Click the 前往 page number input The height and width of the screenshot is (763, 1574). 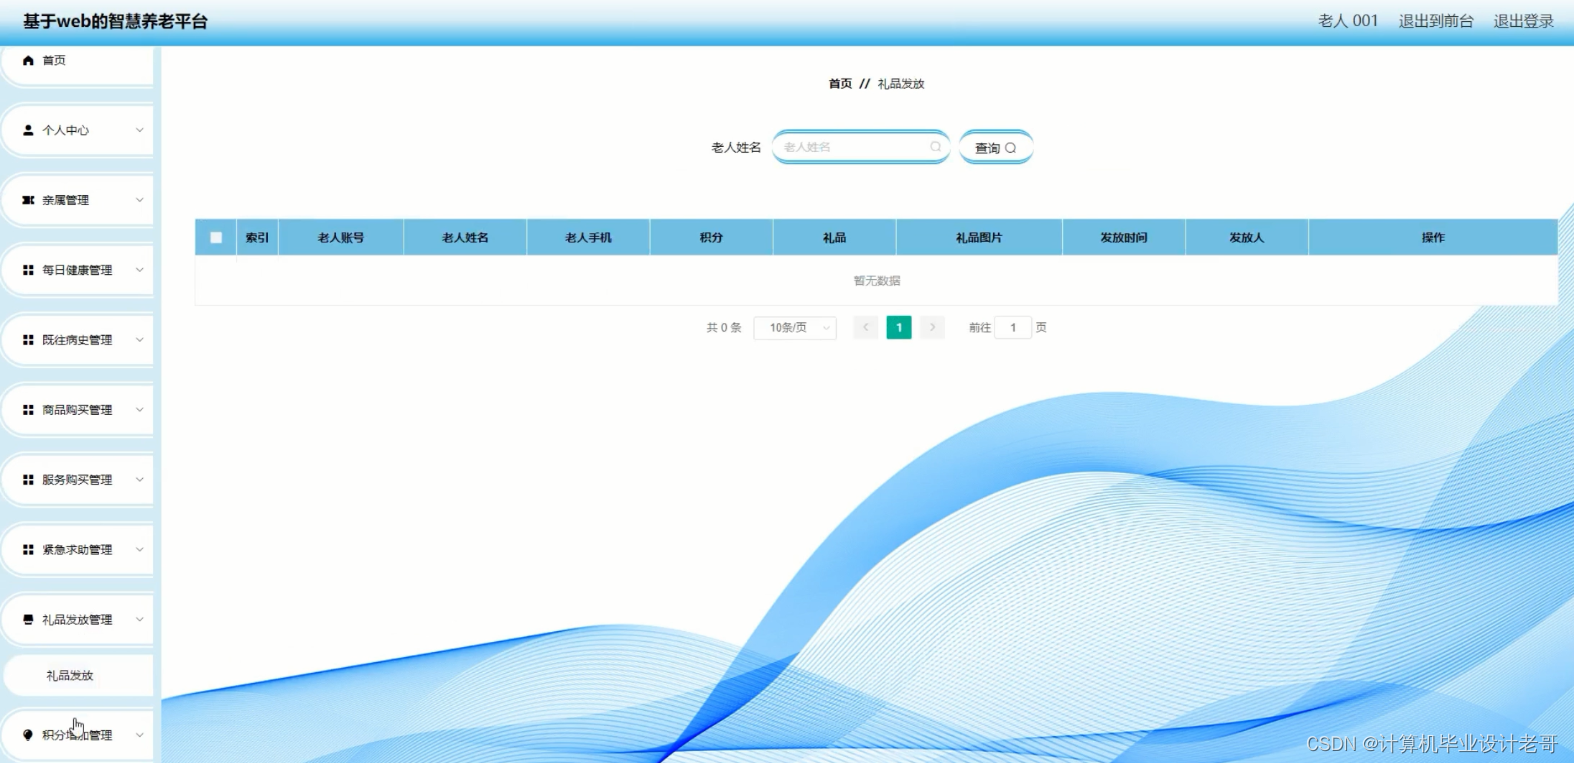[1013, 327]
